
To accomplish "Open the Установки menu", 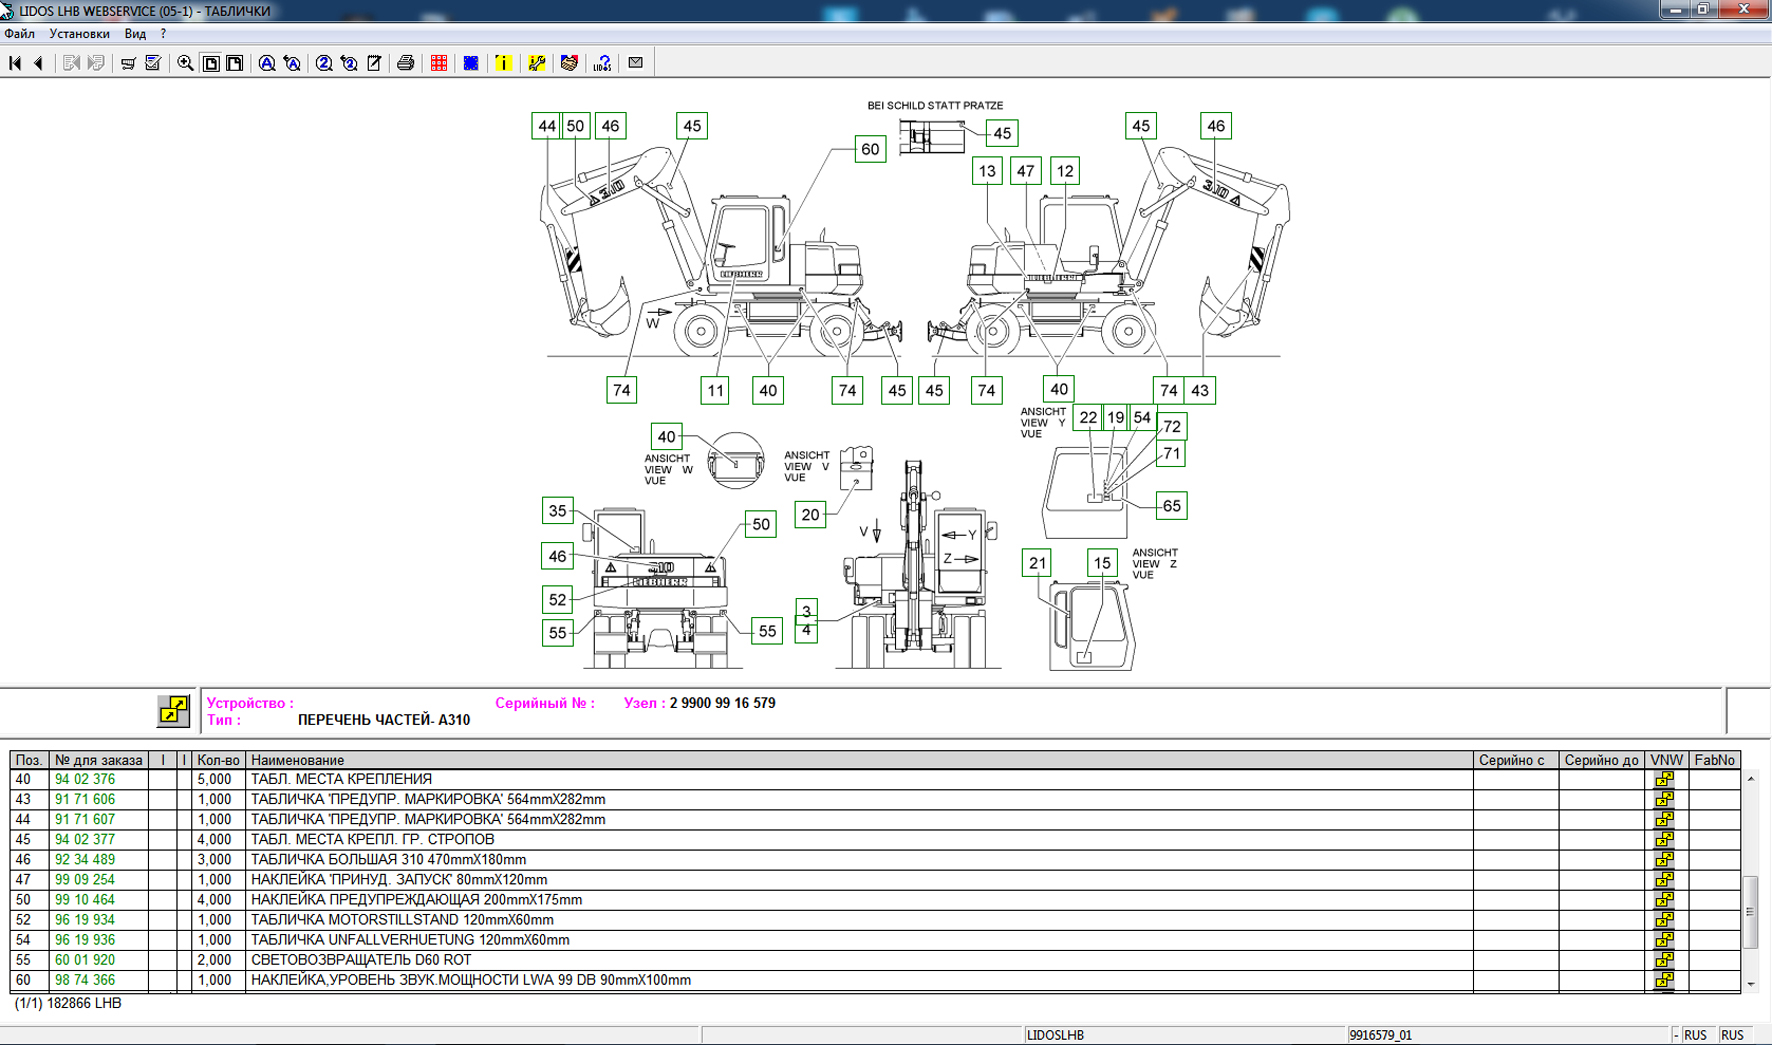I will tap(79, 34).
